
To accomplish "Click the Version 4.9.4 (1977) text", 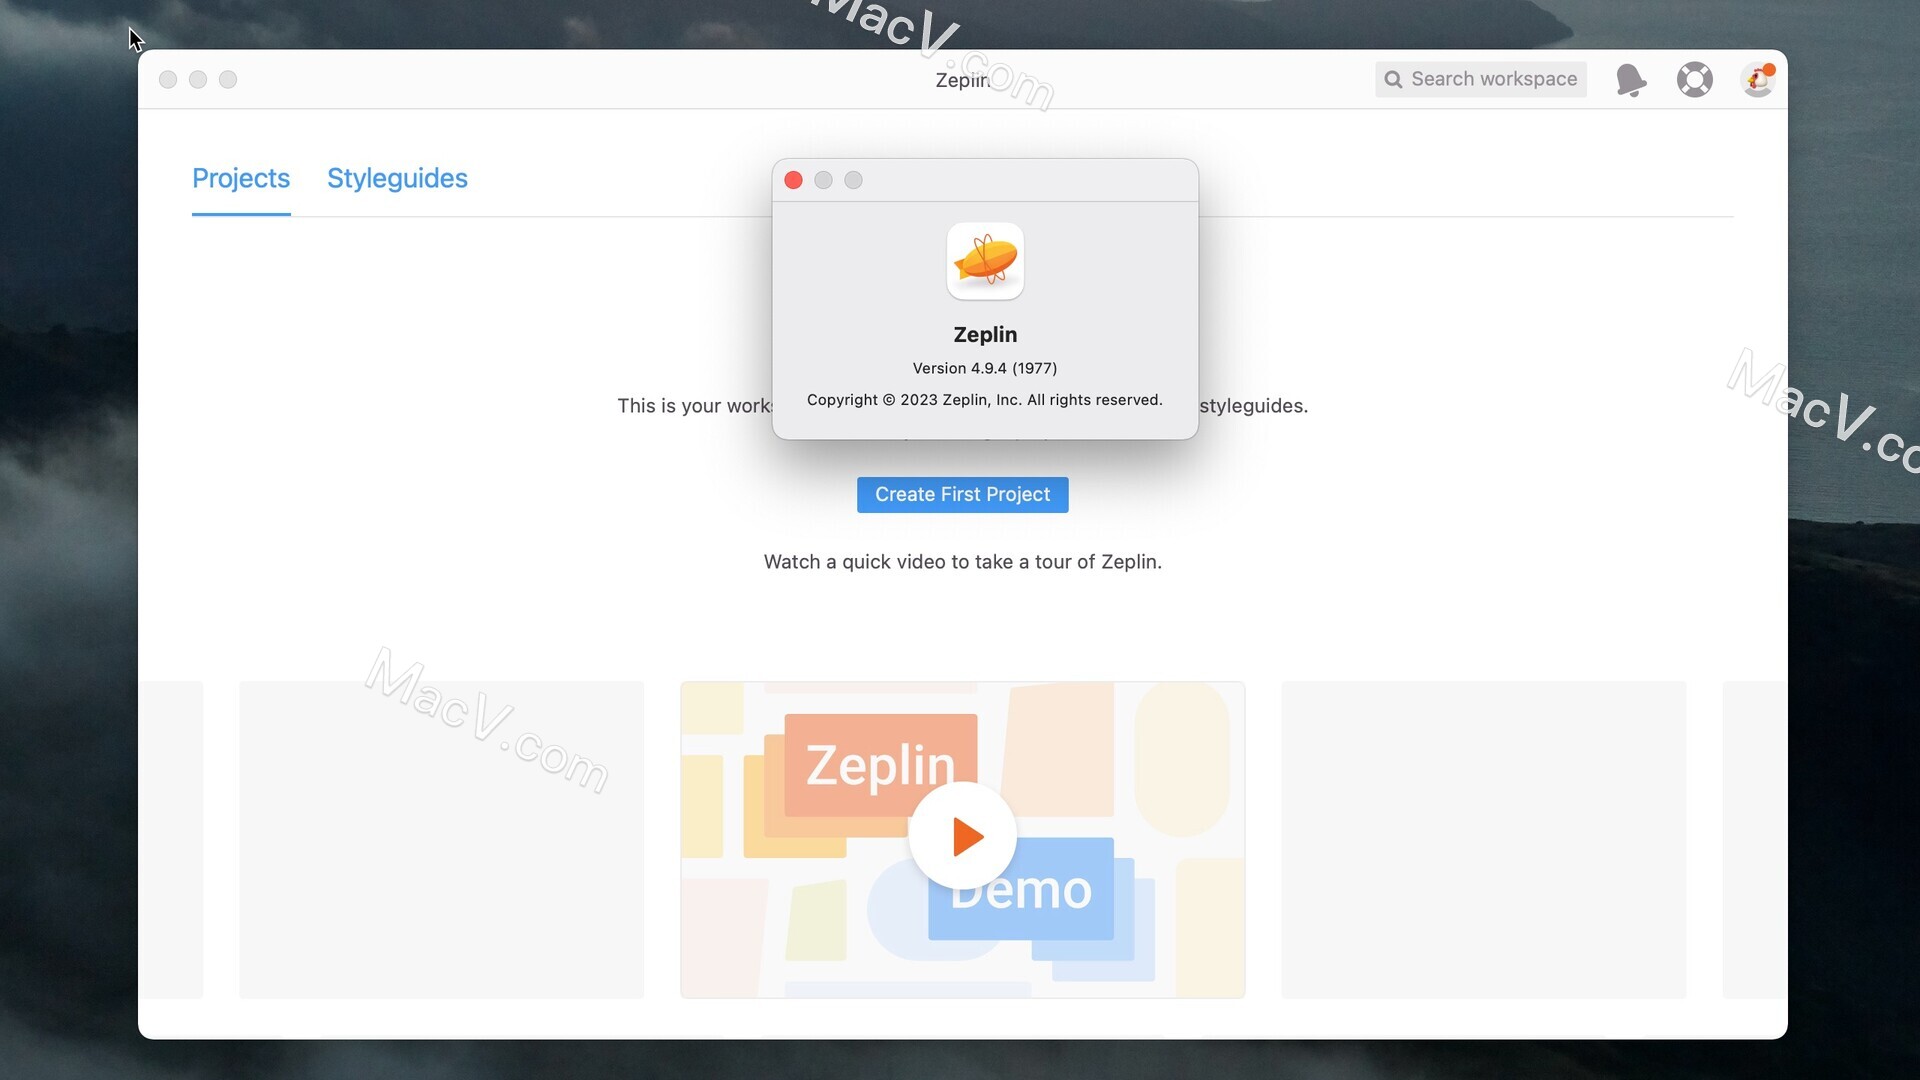I will (985, 368).
